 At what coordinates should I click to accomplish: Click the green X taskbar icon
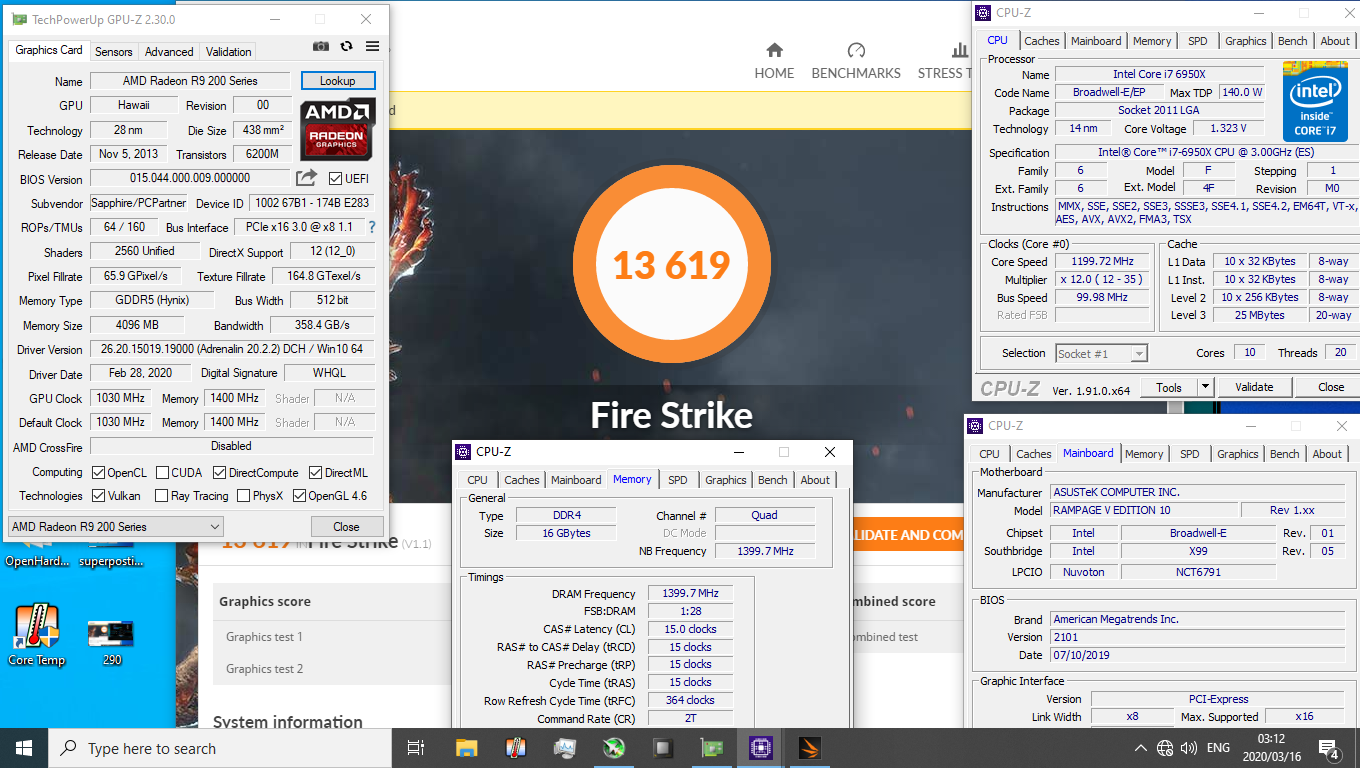pos(614,748)
